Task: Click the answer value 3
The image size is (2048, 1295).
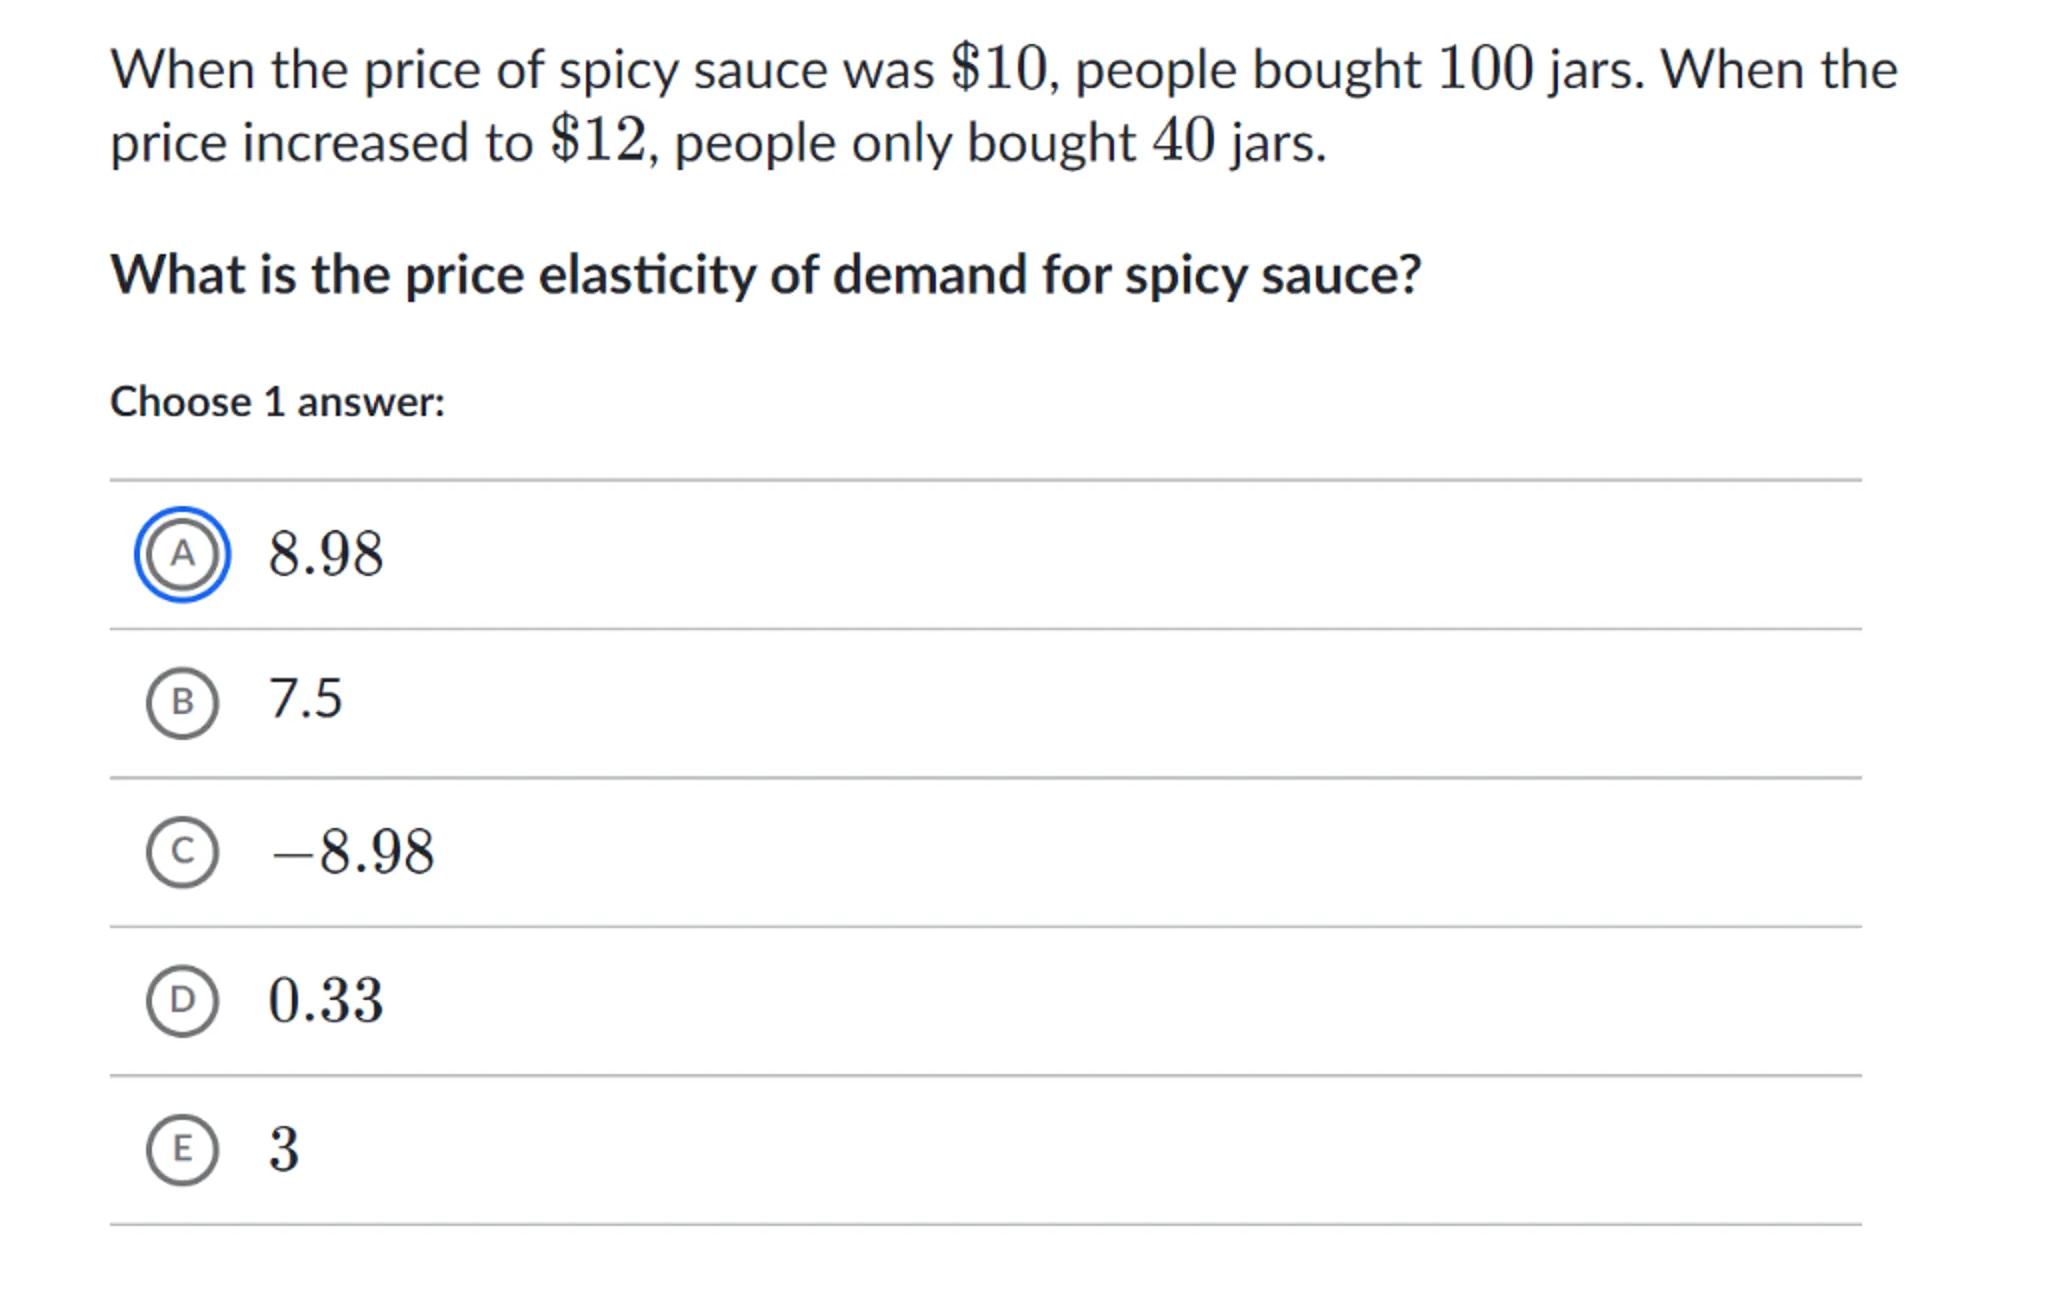Action: pyautogui.click(x=284, y=1149)
